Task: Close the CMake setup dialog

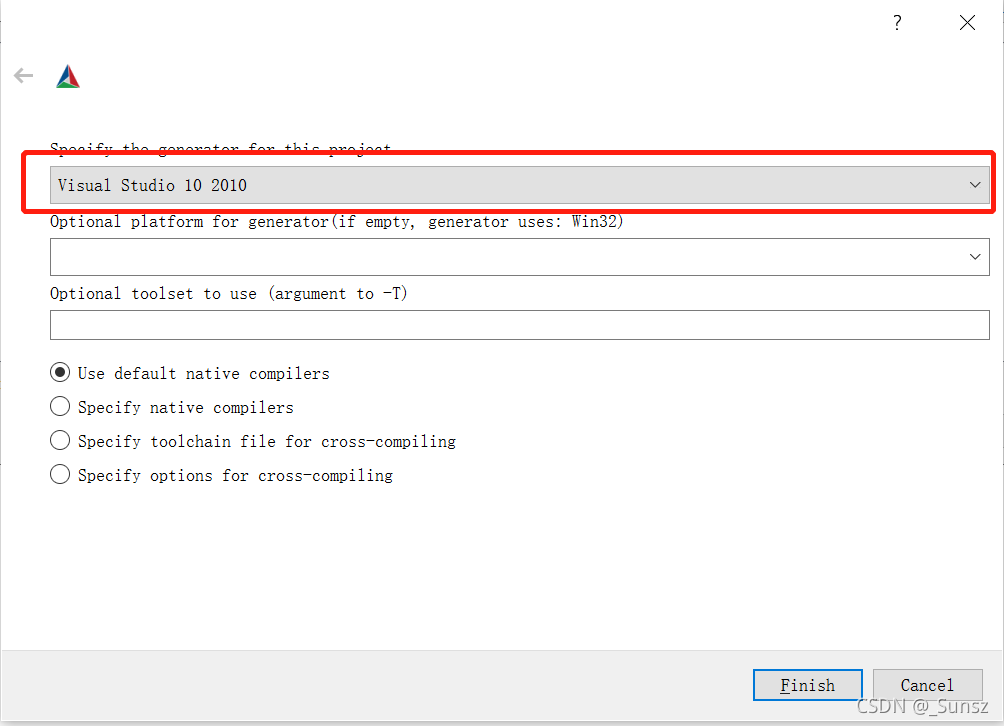Action: coord(967,22)
